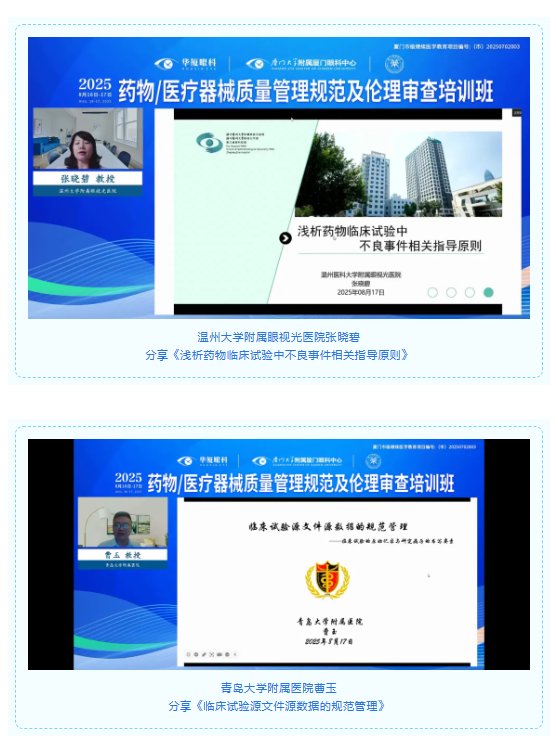This screenshot has width=558, height=755.
Task: Click the campus buildings photo on first slide
Action: click(x=398, y=174)
